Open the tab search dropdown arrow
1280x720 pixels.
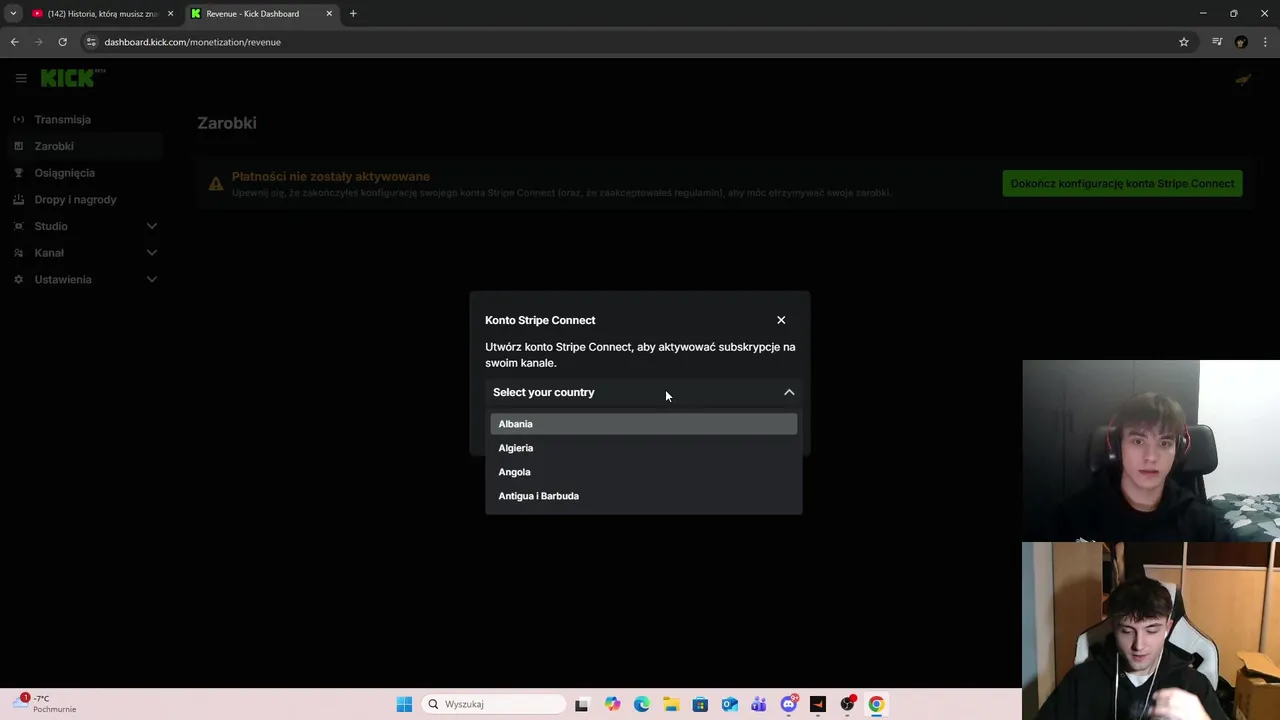pyautogui.click(x=13, y=14)
